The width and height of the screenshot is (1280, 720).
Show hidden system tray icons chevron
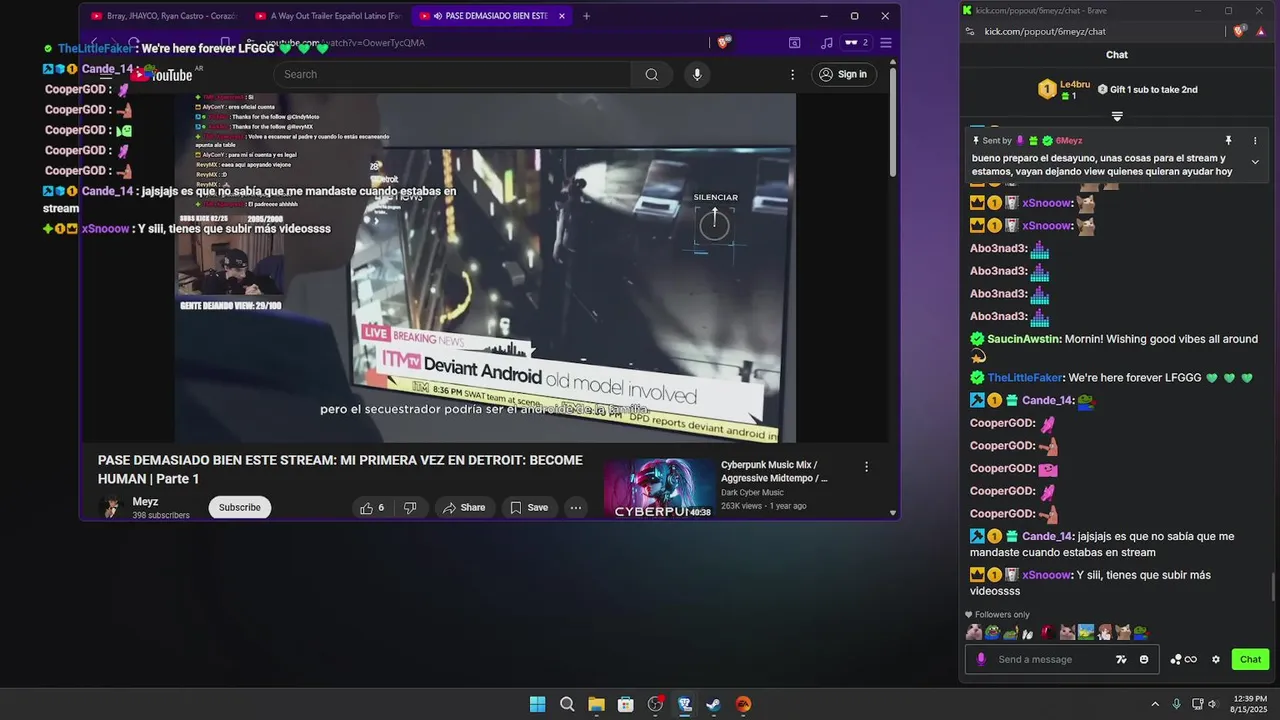(x=1155, y=704)
